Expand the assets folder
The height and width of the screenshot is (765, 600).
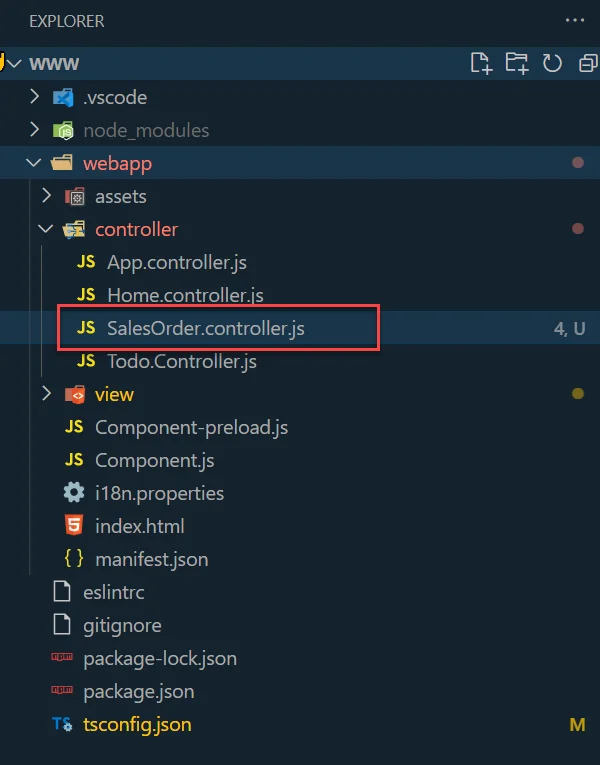pos(46,196)
